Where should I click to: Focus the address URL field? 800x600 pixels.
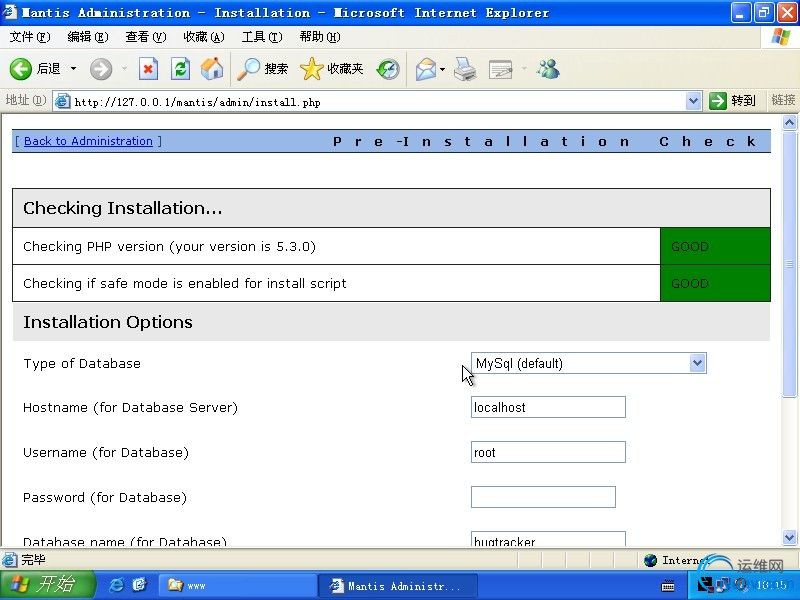378,102
